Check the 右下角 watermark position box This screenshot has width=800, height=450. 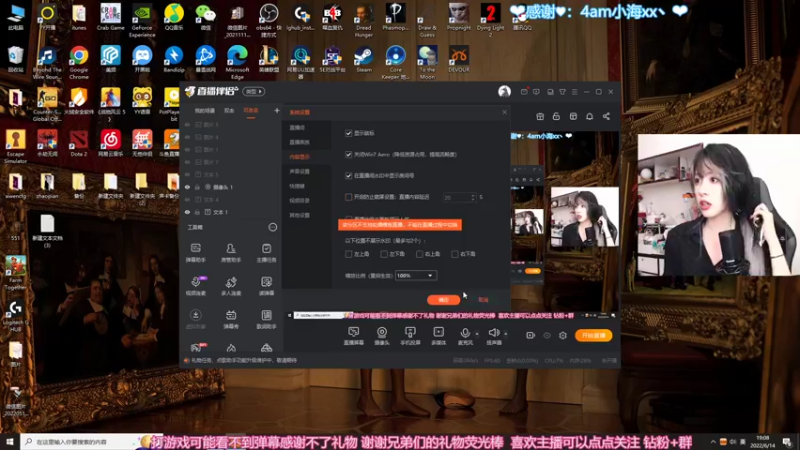pyautogui.click(x=455, y=254)
